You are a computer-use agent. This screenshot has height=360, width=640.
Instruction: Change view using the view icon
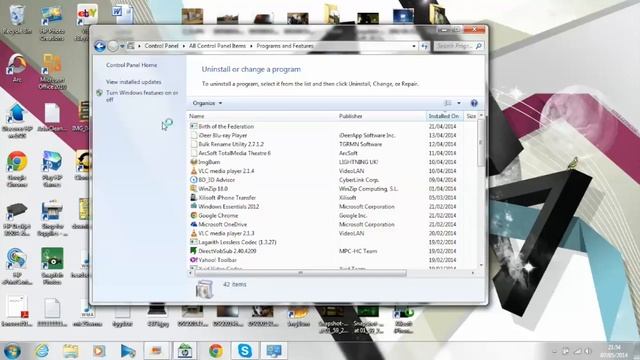(x=448, y=103)
